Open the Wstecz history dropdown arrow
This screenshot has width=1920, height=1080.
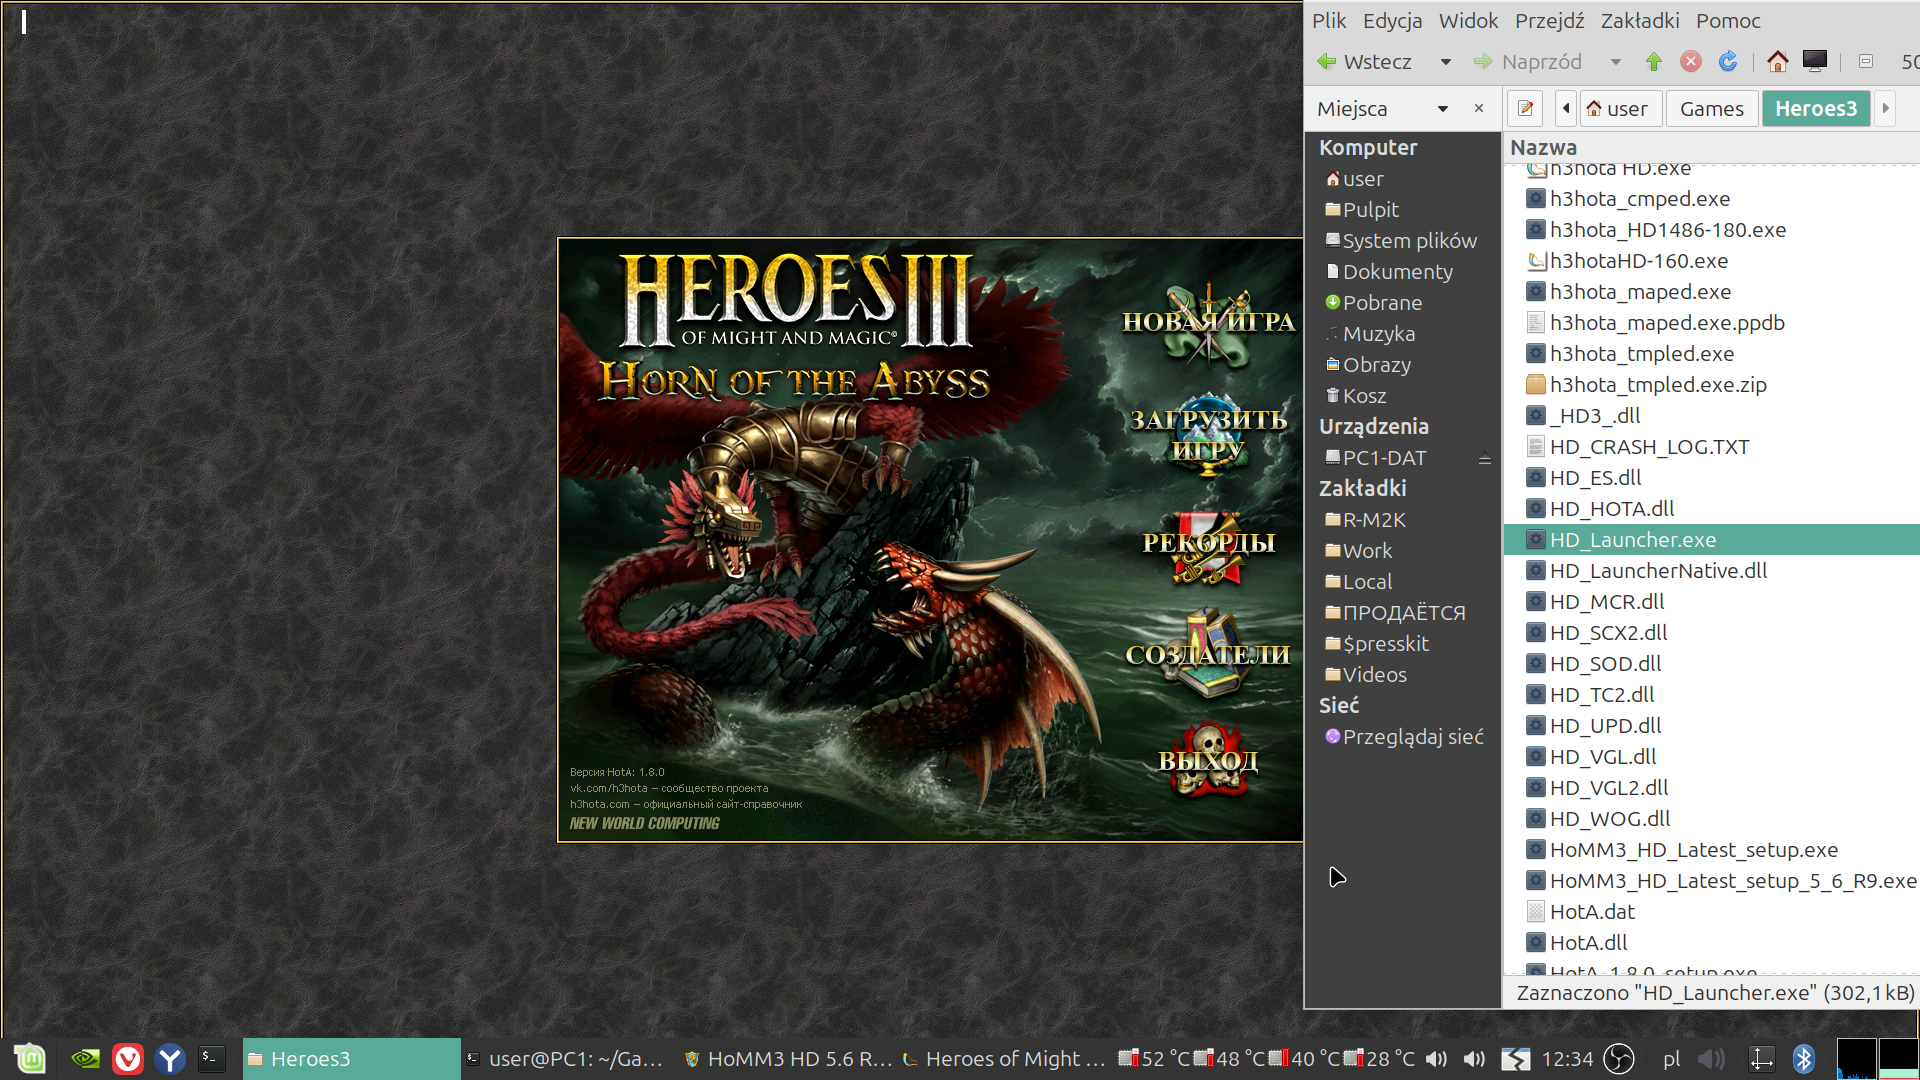1446,62
